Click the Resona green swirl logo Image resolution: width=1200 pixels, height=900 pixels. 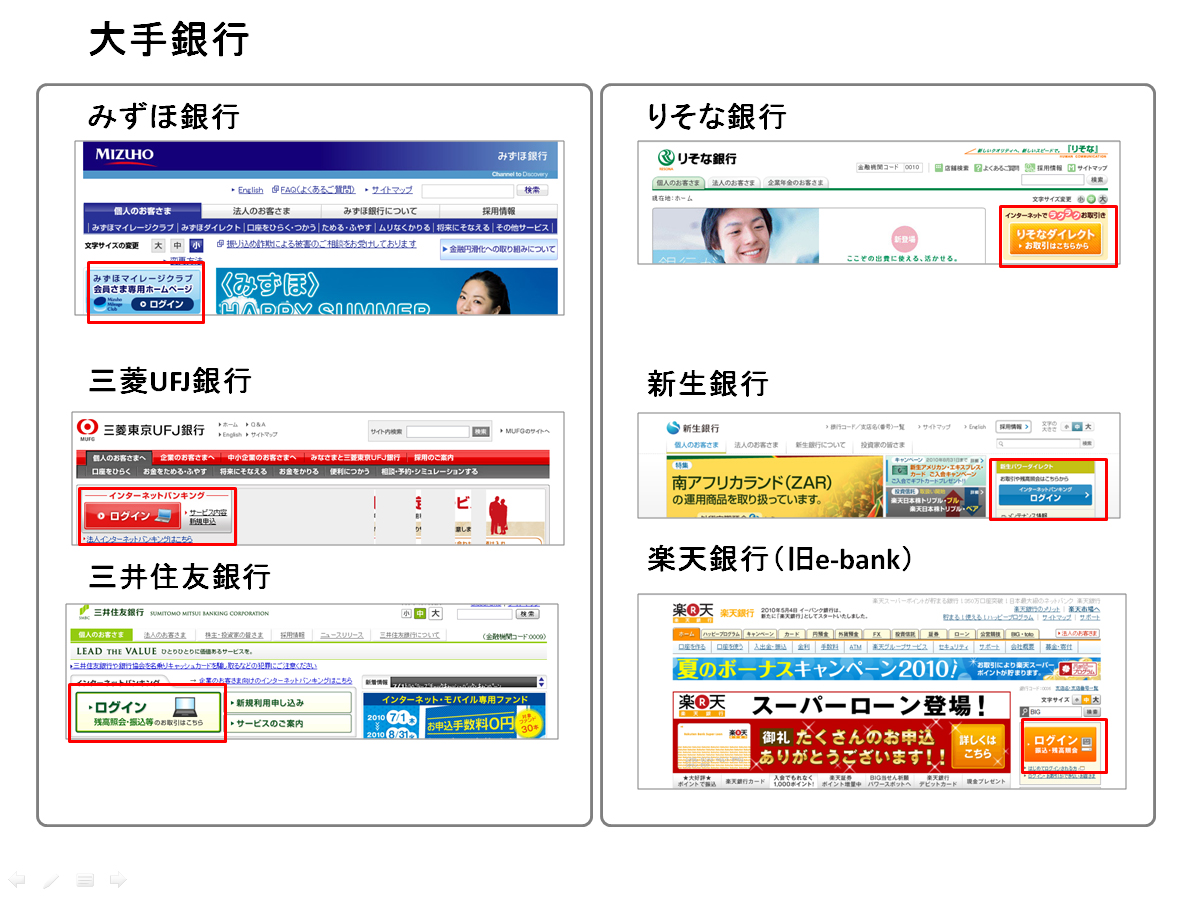click(667, 158)
